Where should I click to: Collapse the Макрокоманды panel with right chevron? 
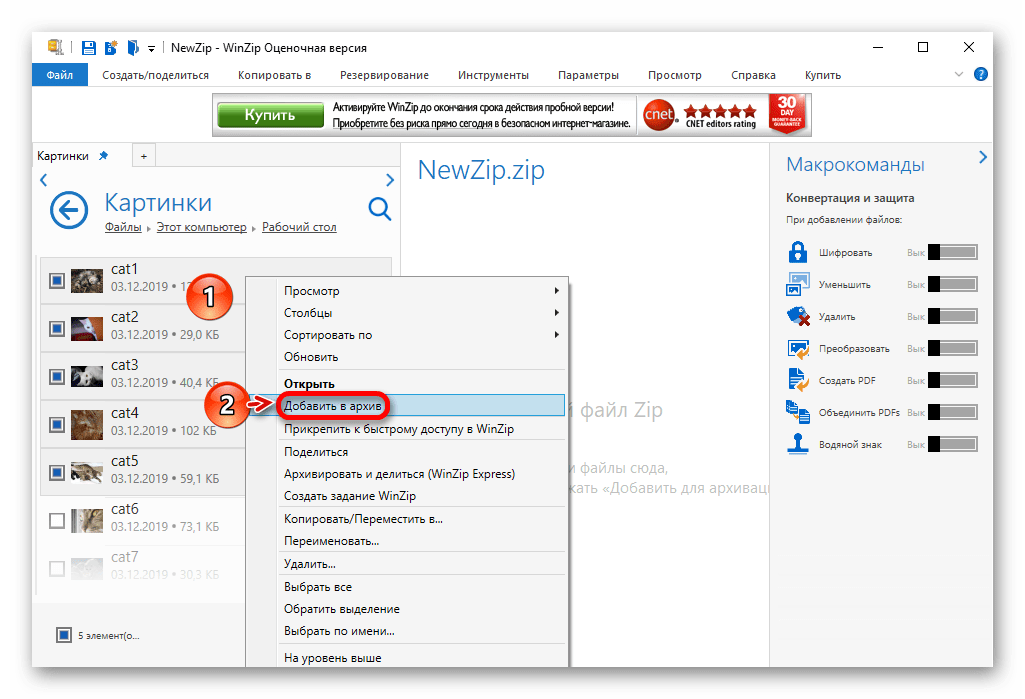pos(983,157)
